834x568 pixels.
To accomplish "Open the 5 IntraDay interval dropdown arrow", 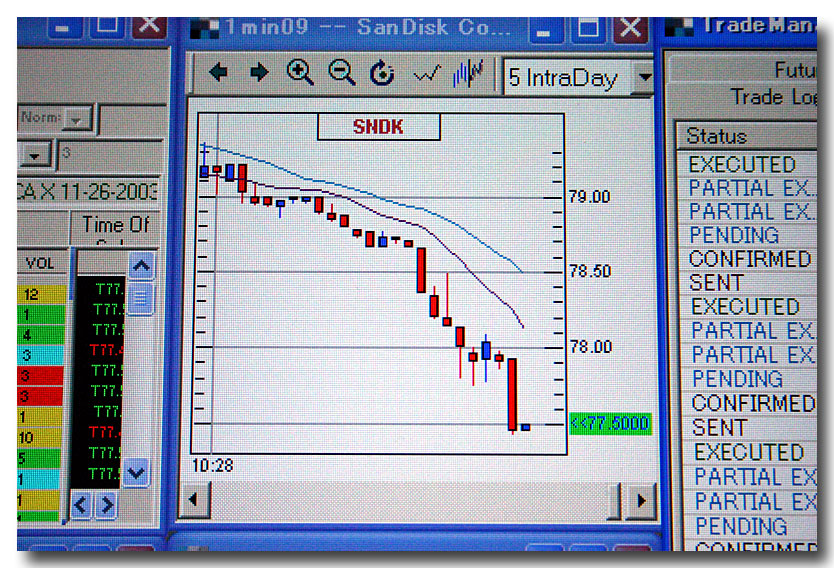I will [644, 77].
